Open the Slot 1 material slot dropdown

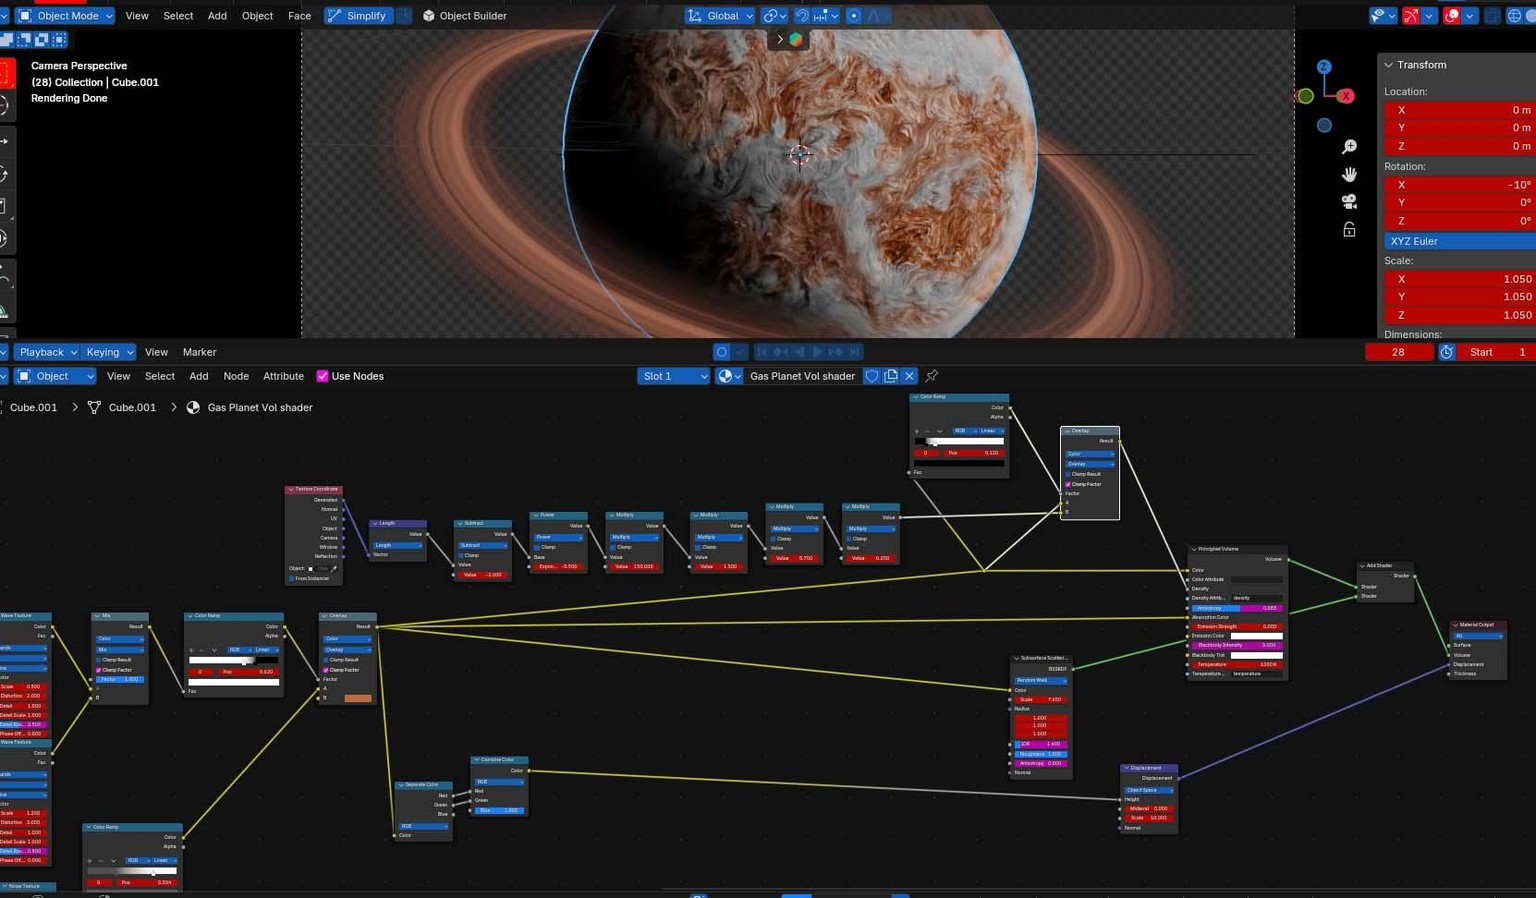click(674, 376)
